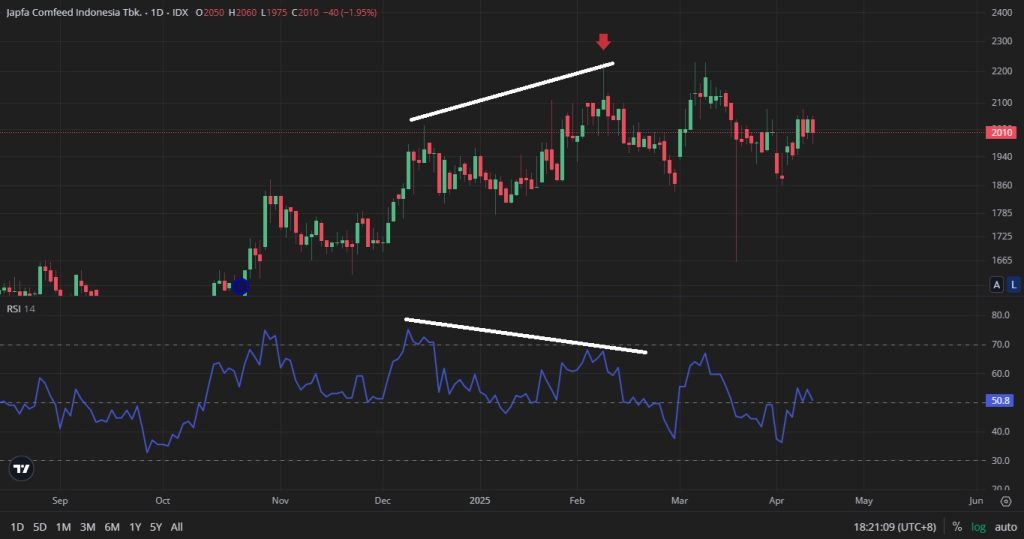
Task: Select the 5D date range
Action: pos(40,527)
